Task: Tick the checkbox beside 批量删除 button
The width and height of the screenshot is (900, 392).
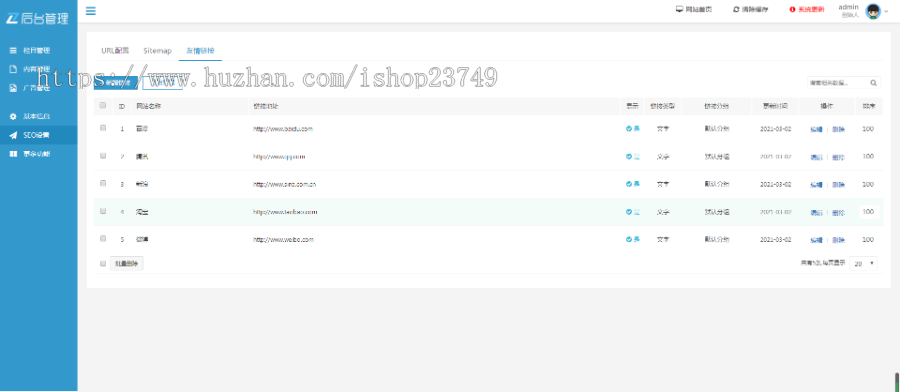Action: (103, 263)
